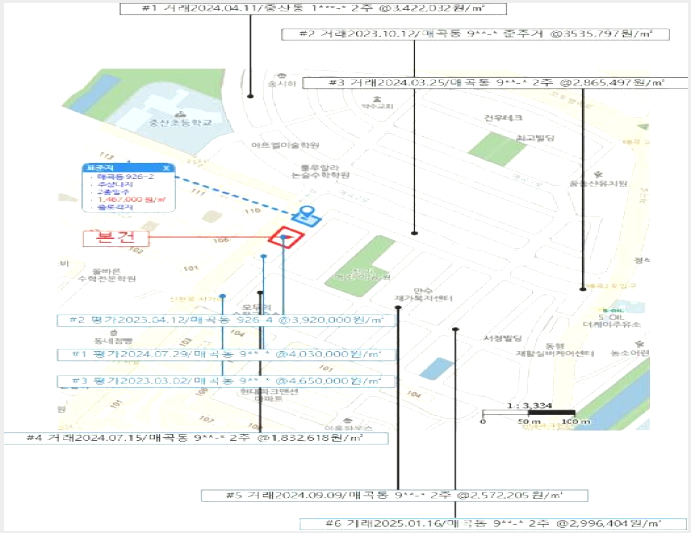691x533 pixels.
Task: Select the red 본건 diamond marker
Action: (x=286, y=238)
